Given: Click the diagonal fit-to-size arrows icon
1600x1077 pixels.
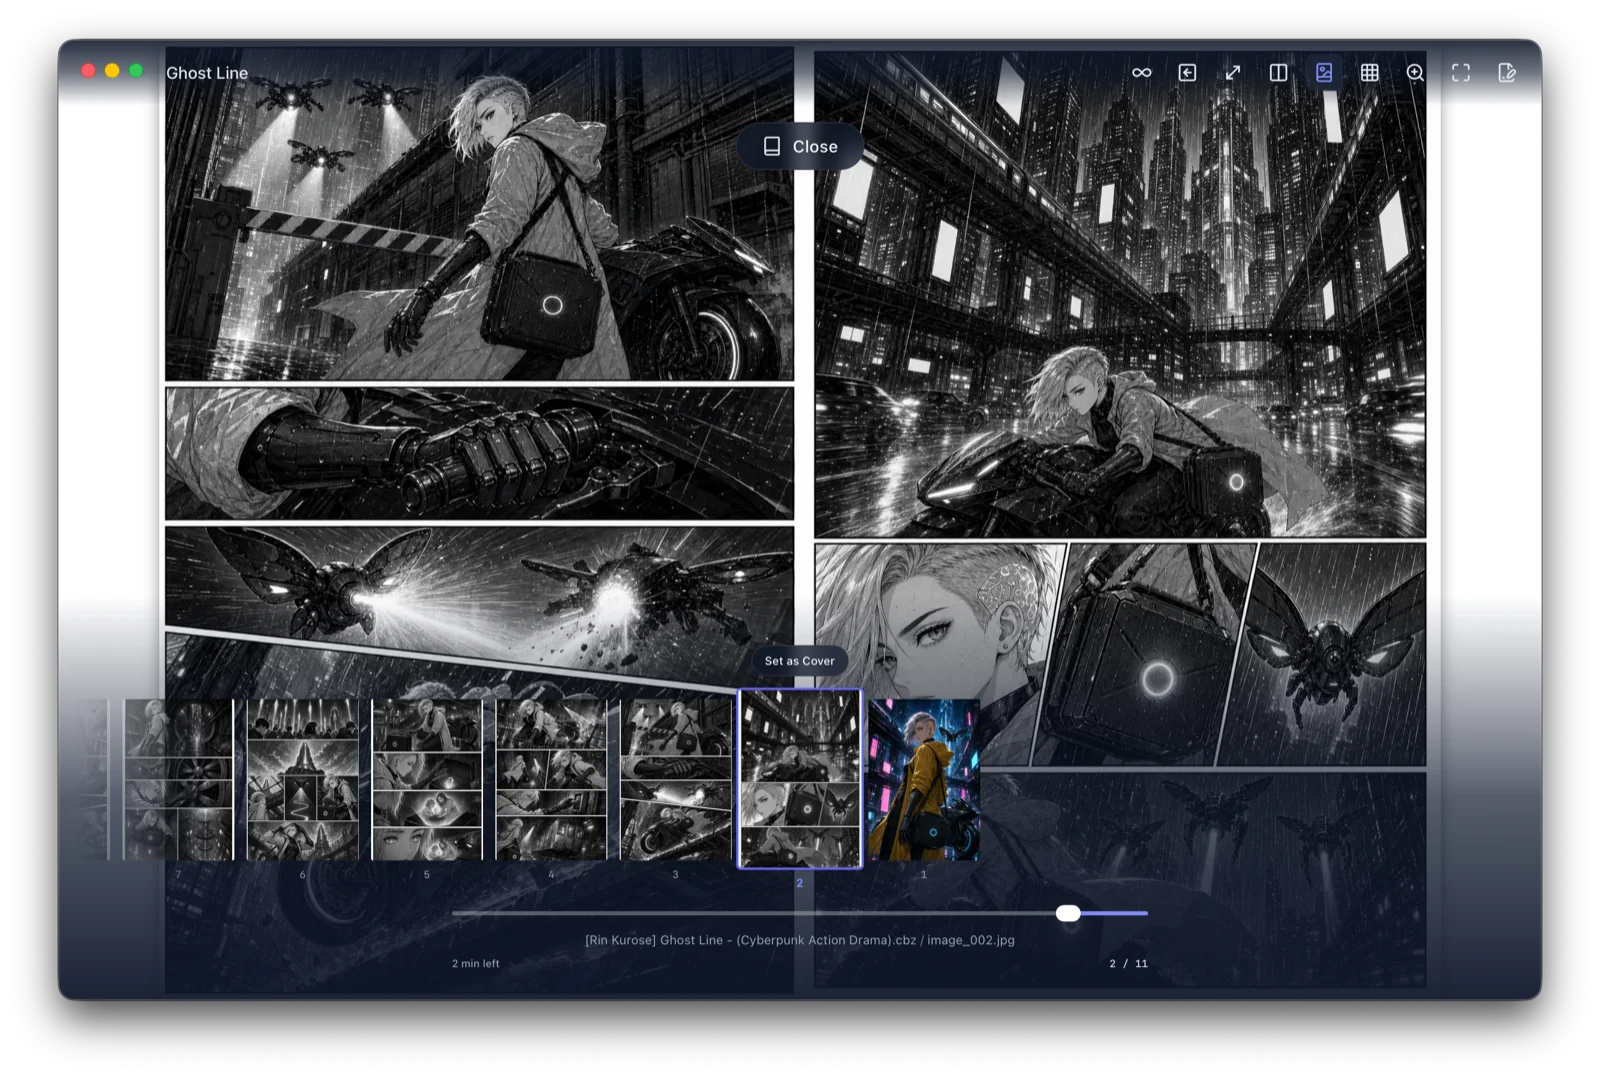Looking at the screenshot, I should [1233, 73].
